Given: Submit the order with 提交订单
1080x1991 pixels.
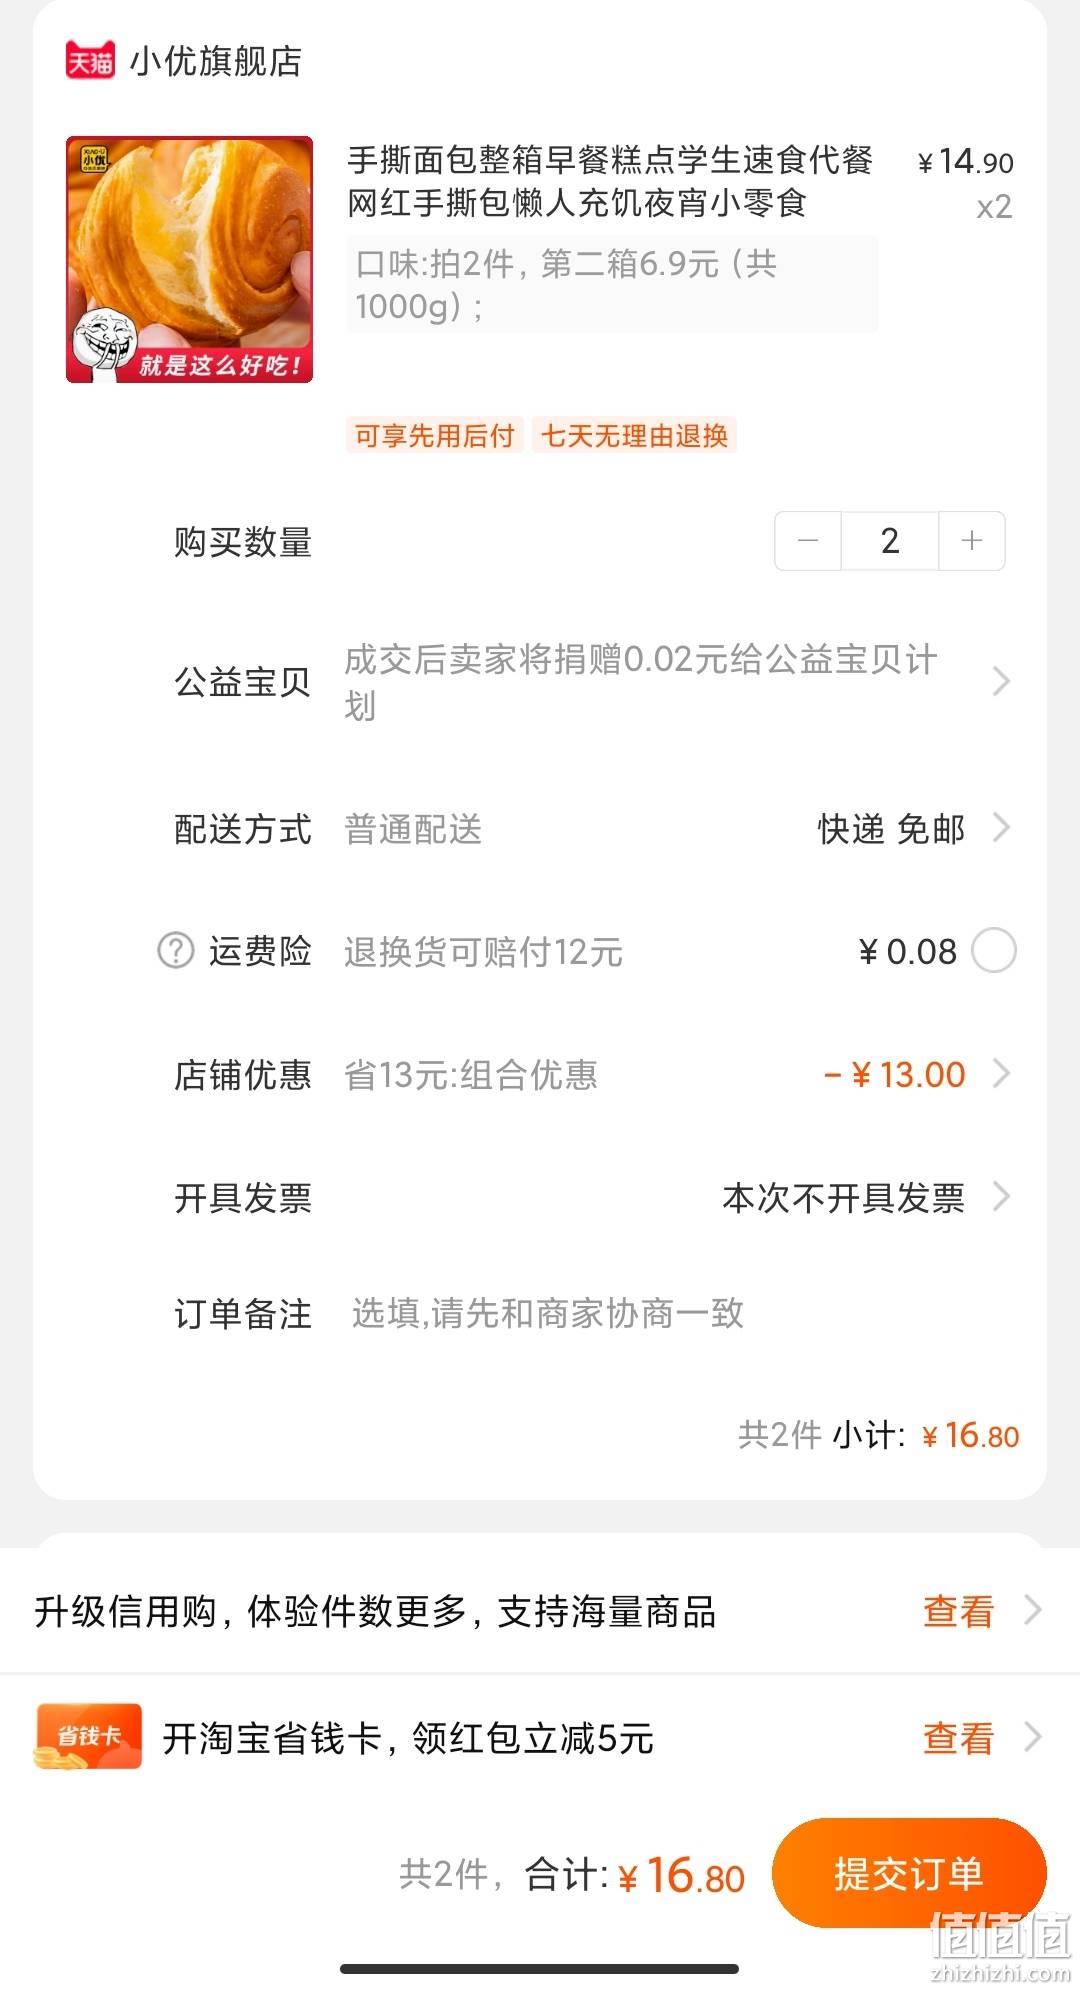Looking at the screenshot, I should point(909,1873).
